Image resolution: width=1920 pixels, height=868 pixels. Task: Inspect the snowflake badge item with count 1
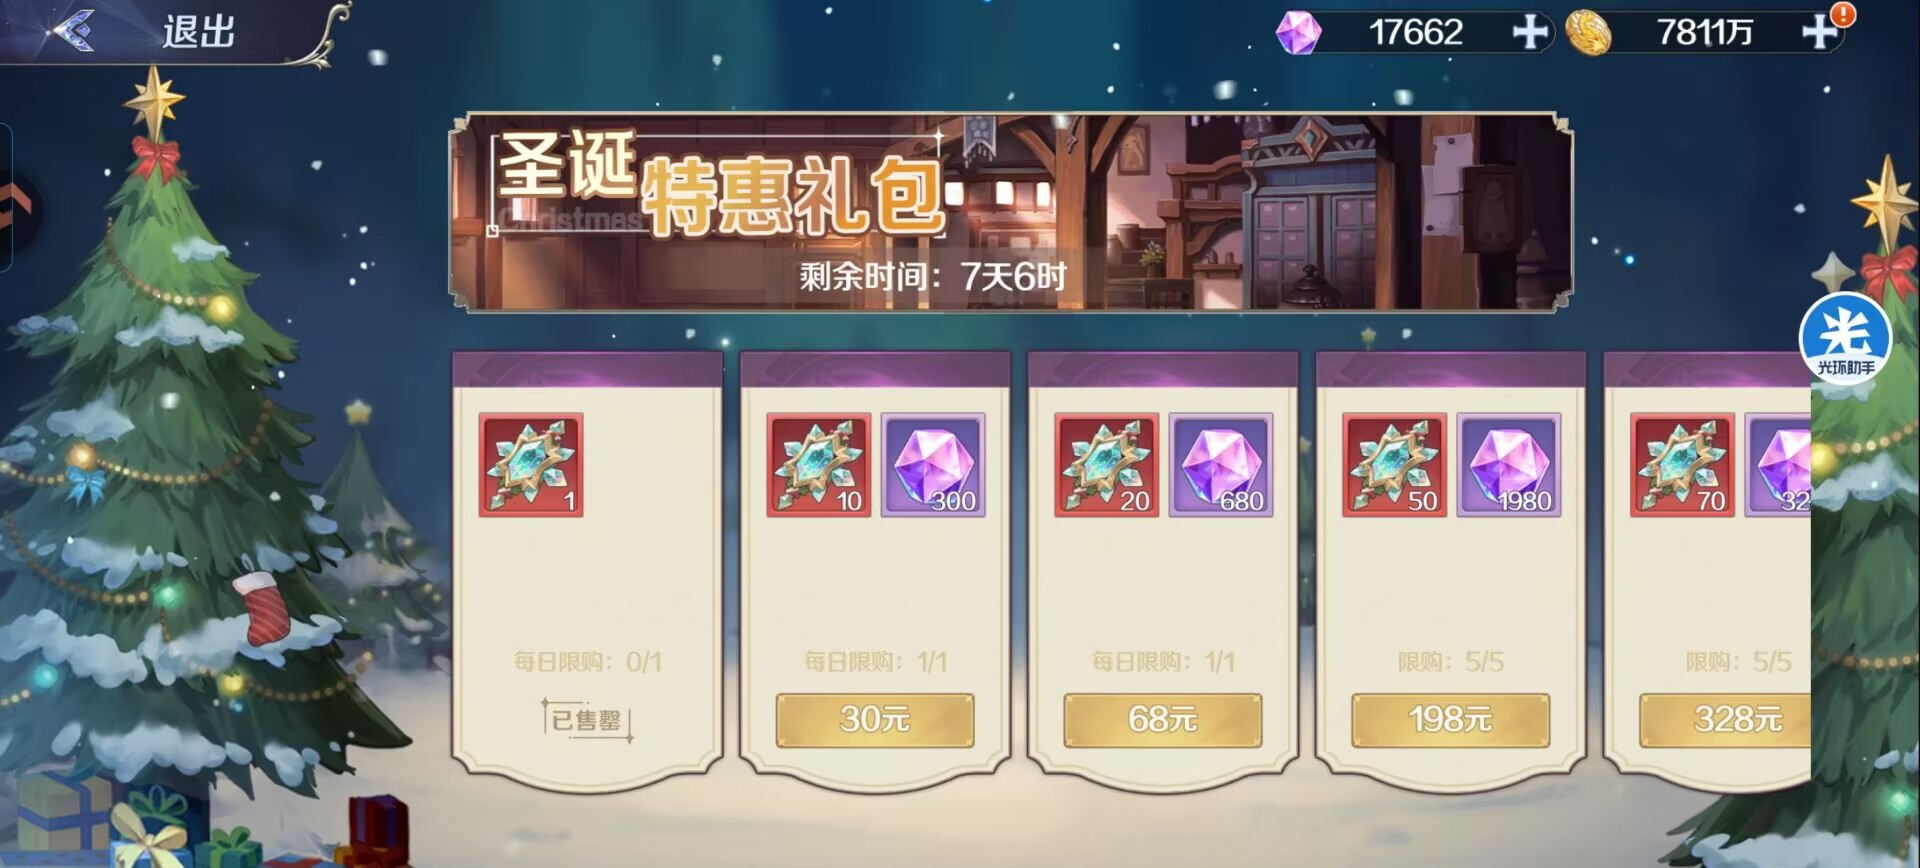(531, 465)
